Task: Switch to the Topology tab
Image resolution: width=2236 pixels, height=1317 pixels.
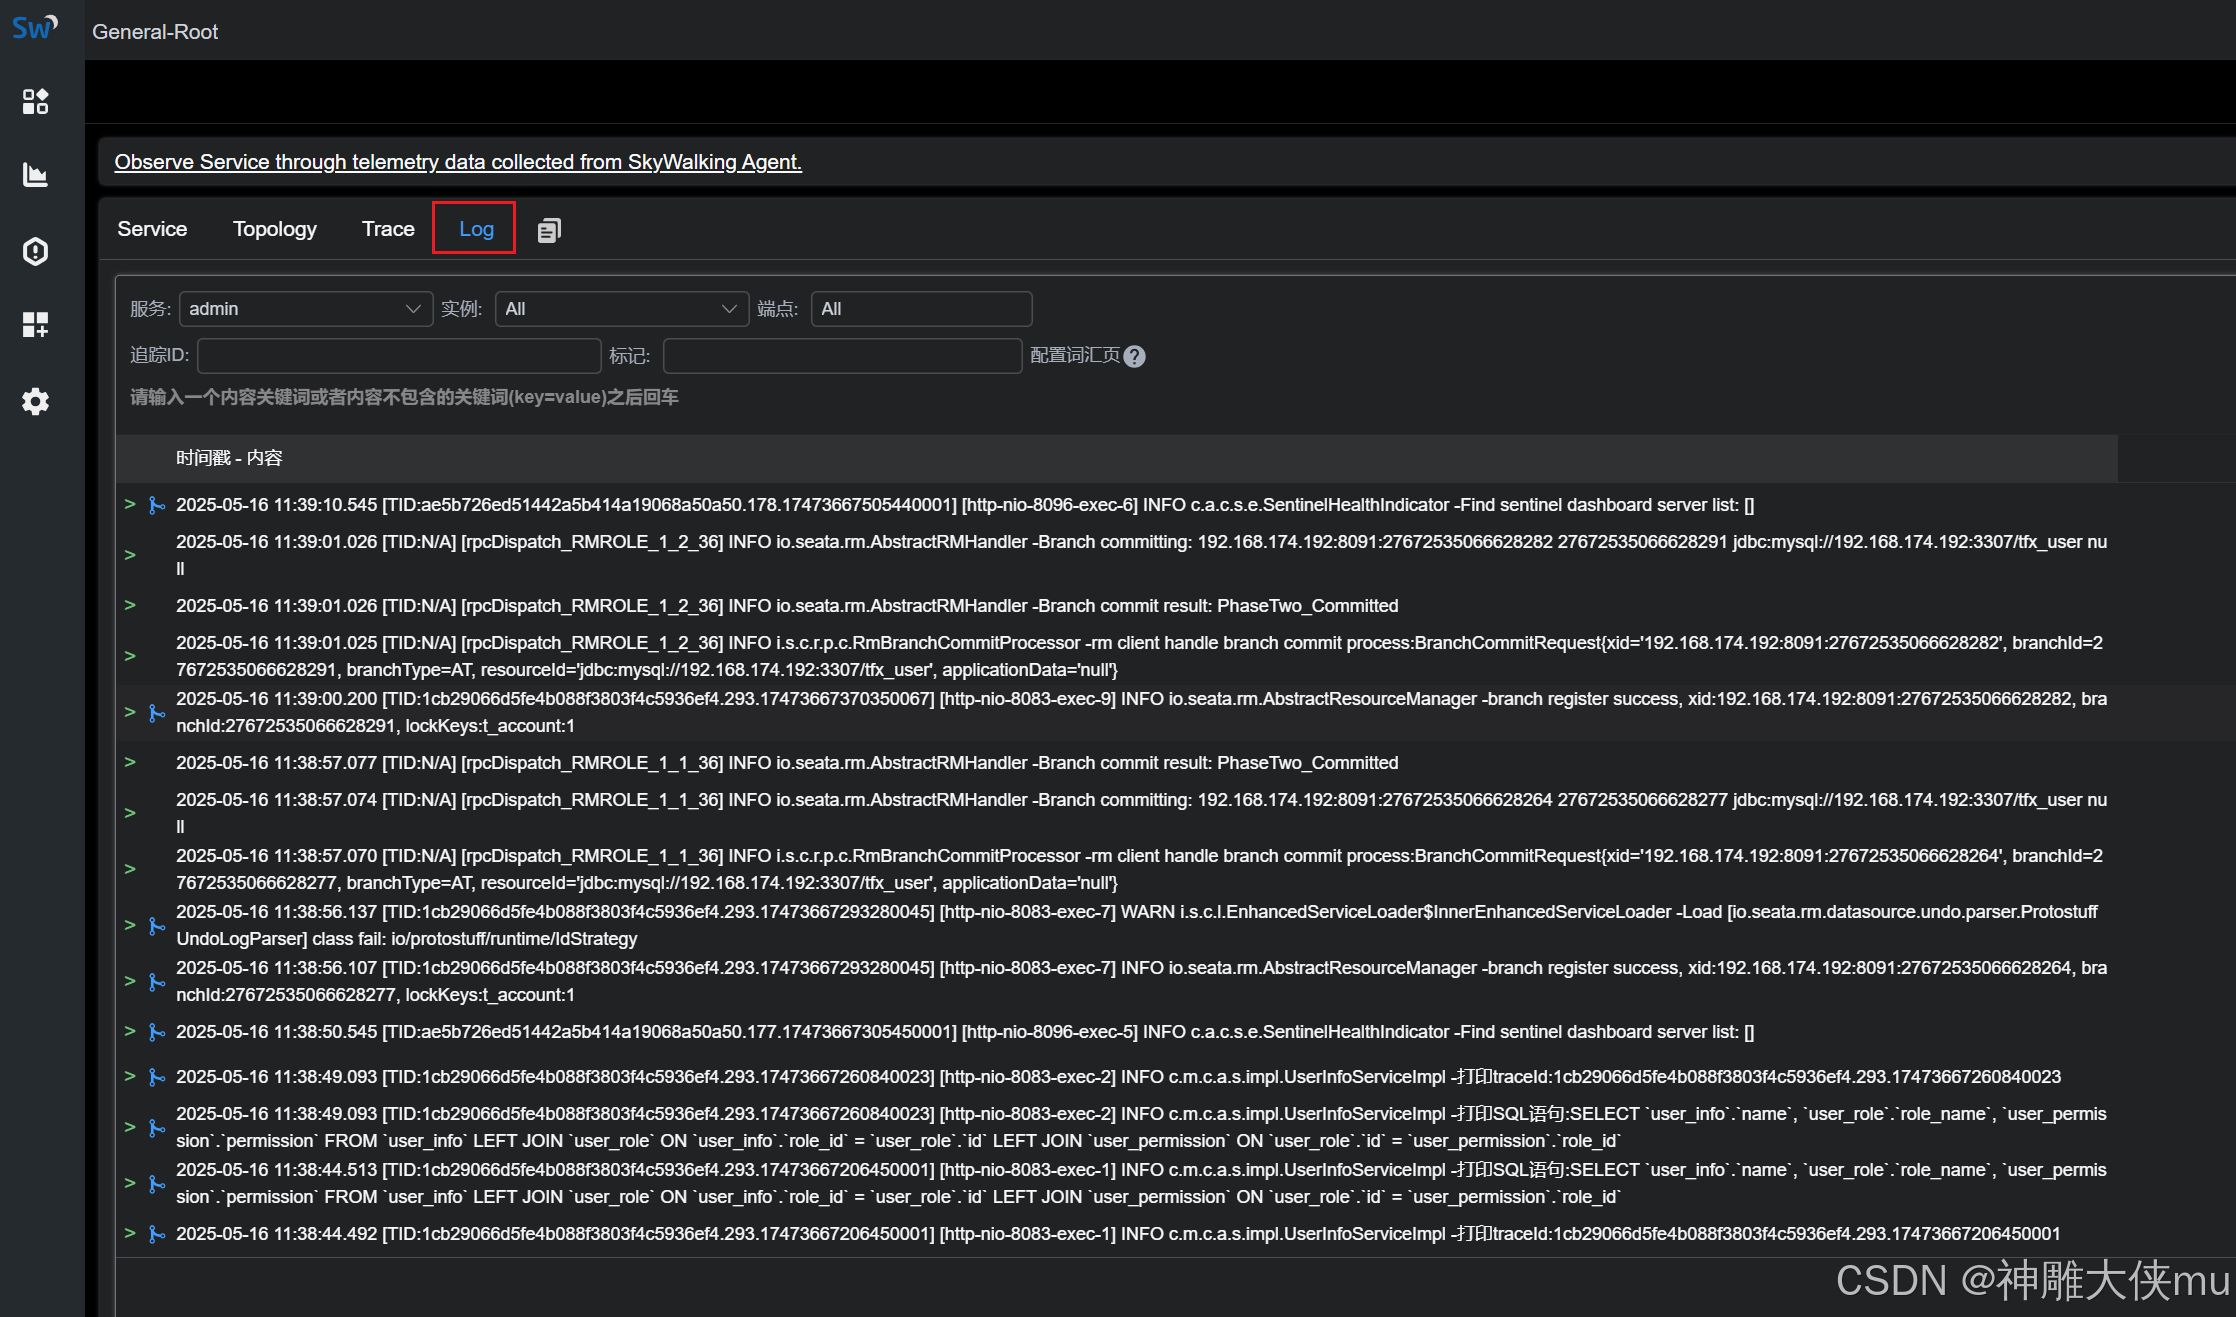Action: click(x=274, y=229)
